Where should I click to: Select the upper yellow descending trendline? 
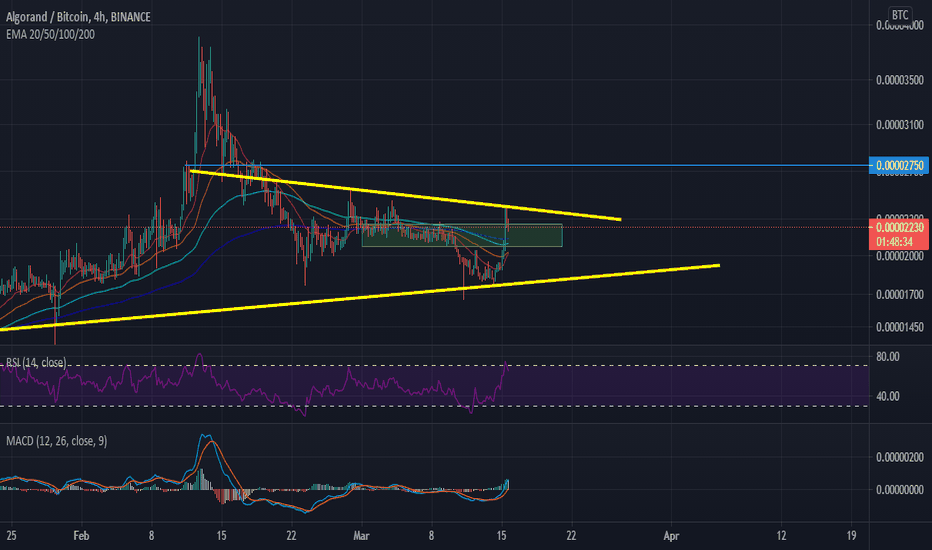click(x=404, y=195)
